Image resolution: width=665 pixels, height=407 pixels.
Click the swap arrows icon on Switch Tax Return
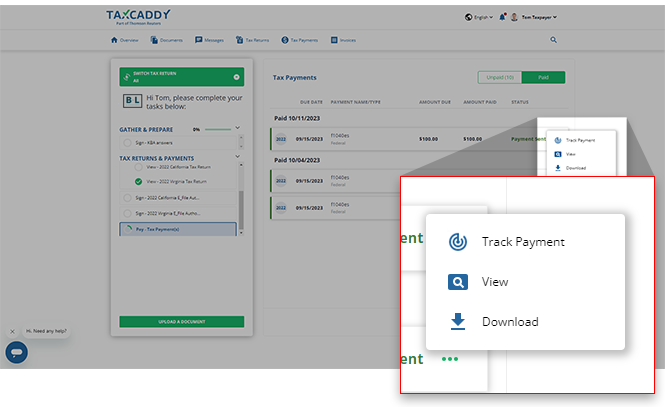pyautogui.click(x=127, y=77)
